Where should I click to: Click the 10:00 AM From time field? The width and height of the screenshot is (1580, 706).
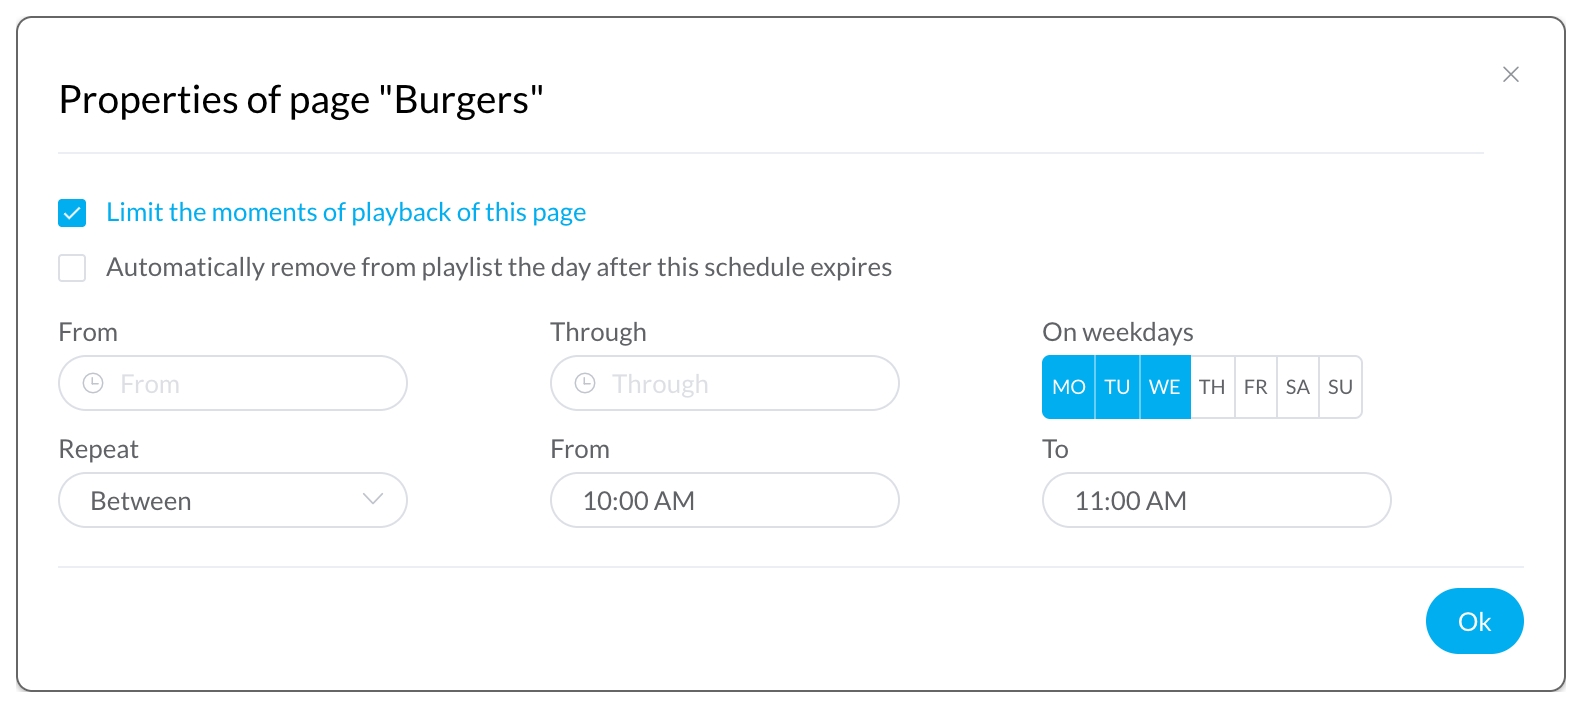[x=724, y=501]
